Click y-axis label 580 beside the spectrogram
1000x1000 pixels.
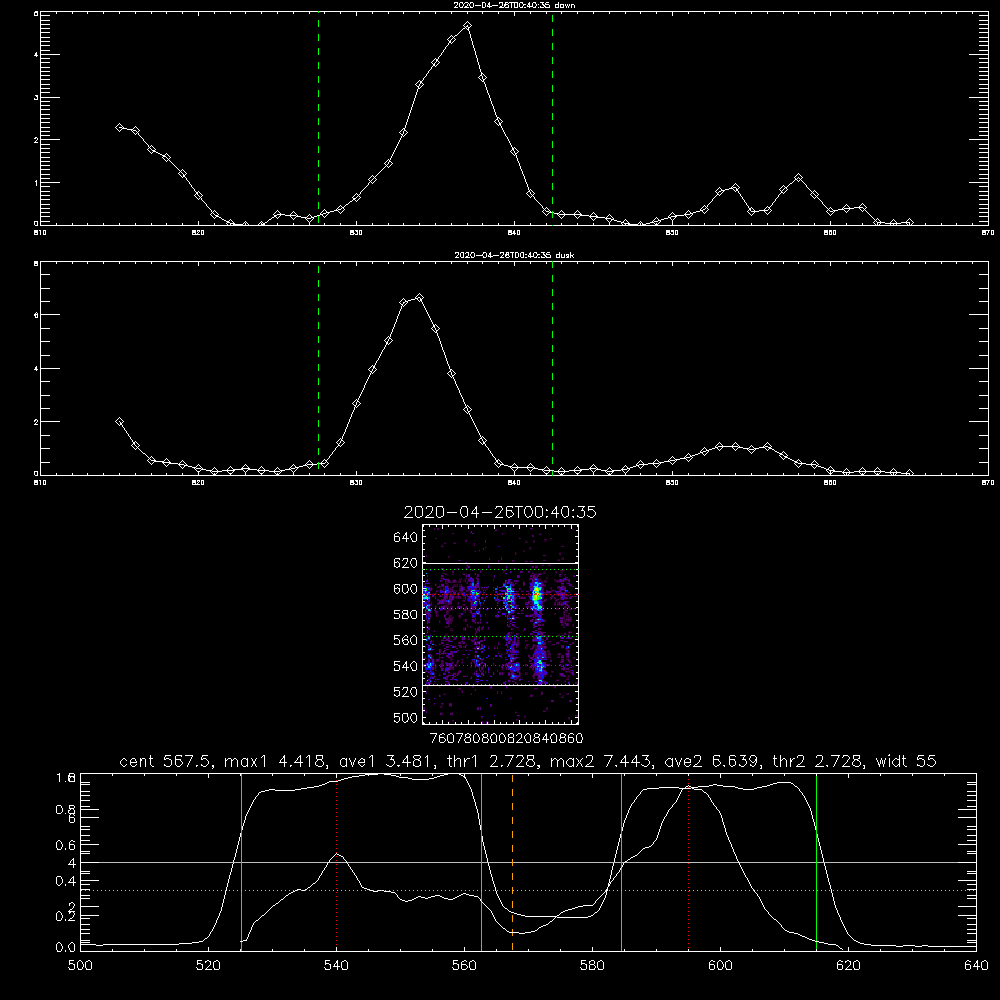[x=406, y=615]
